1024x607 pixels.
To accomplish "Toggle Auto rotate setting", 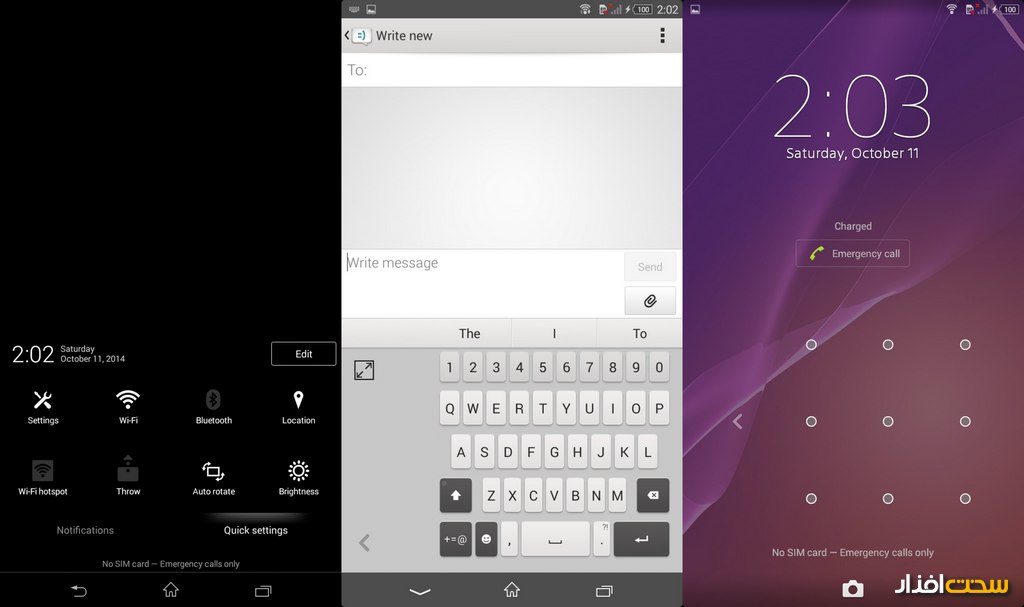I will tap(213, 475).
